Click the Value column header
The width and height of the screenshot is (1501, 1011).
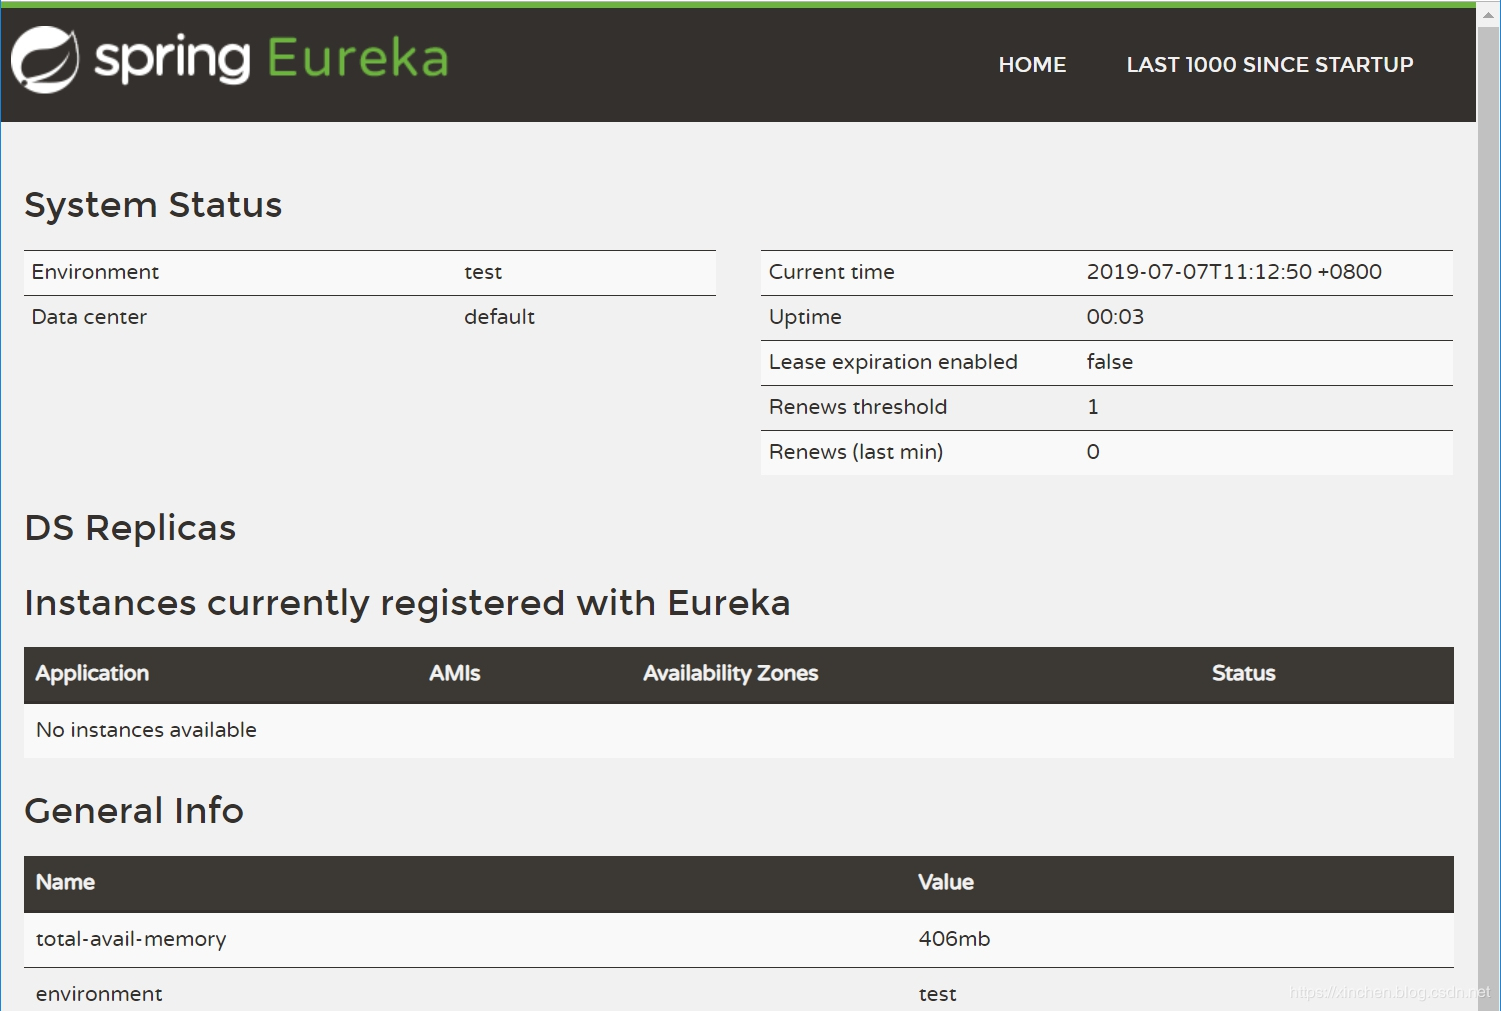946,883
